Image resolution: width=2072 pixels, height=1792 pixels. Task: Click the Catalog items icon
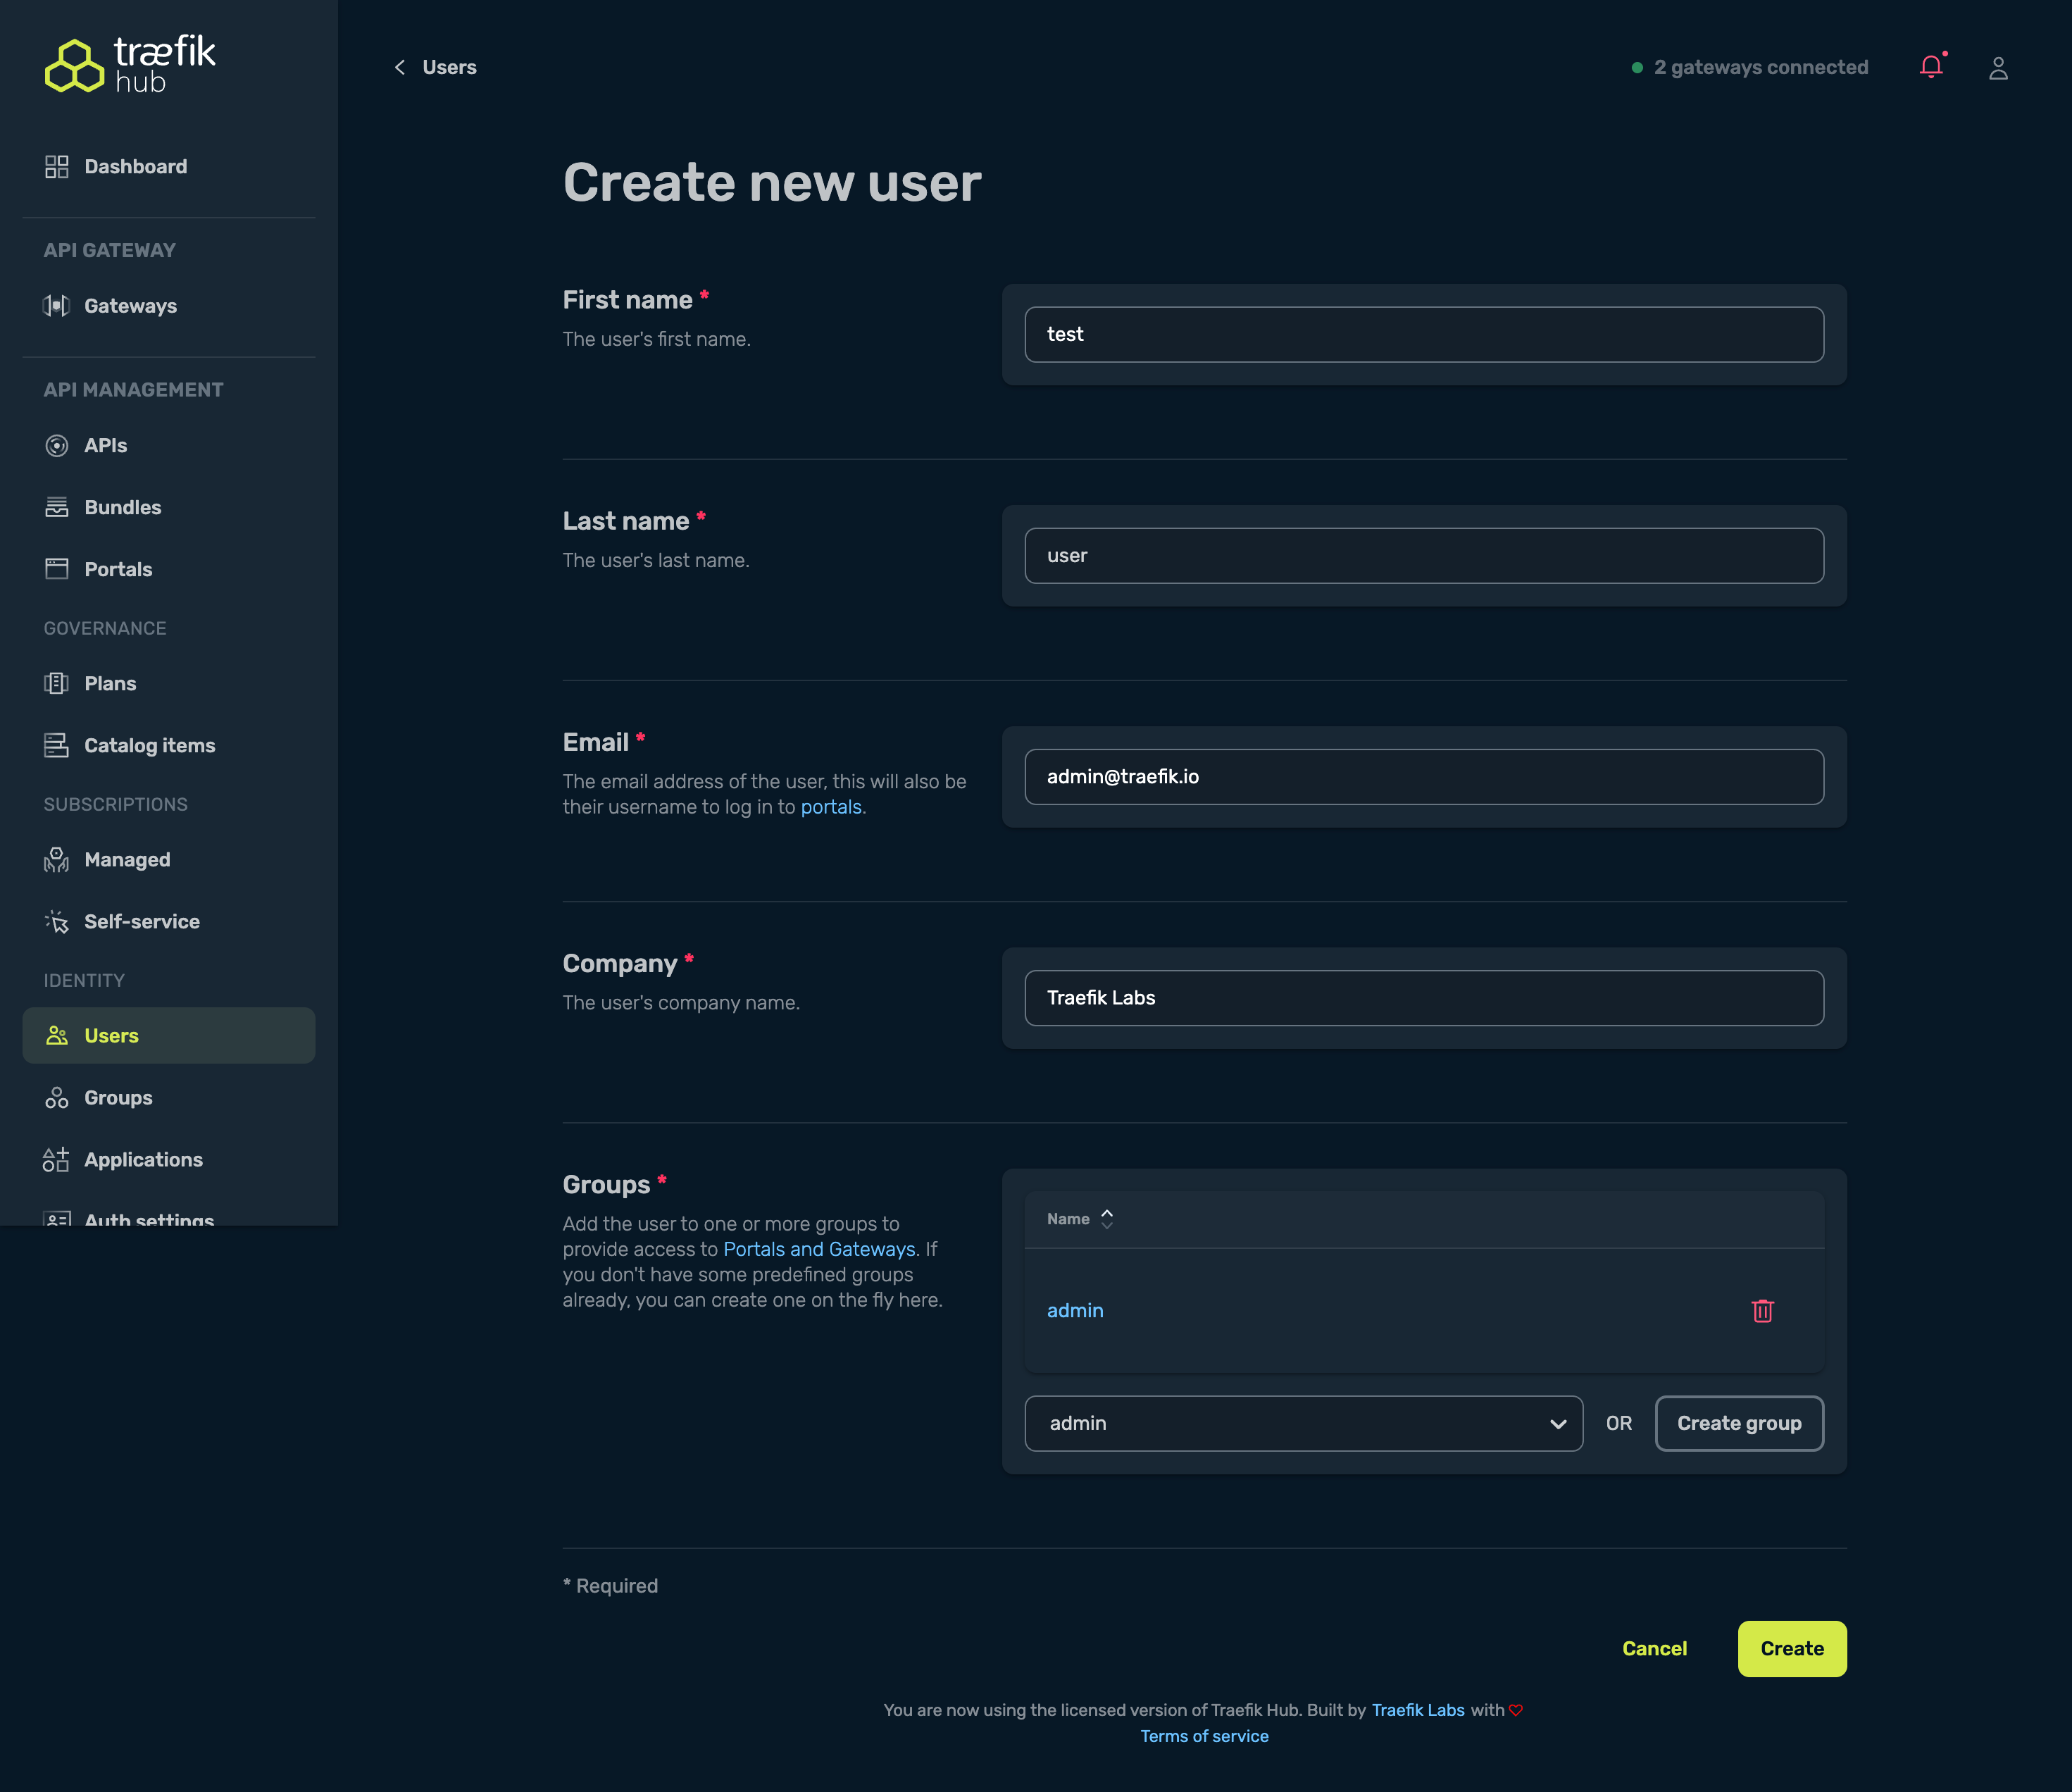pos(57,746)
